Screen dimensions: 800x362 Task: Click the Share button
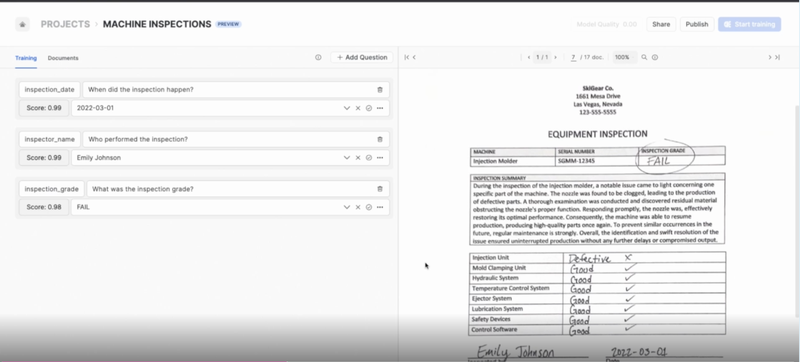click(x=661, y=24)
